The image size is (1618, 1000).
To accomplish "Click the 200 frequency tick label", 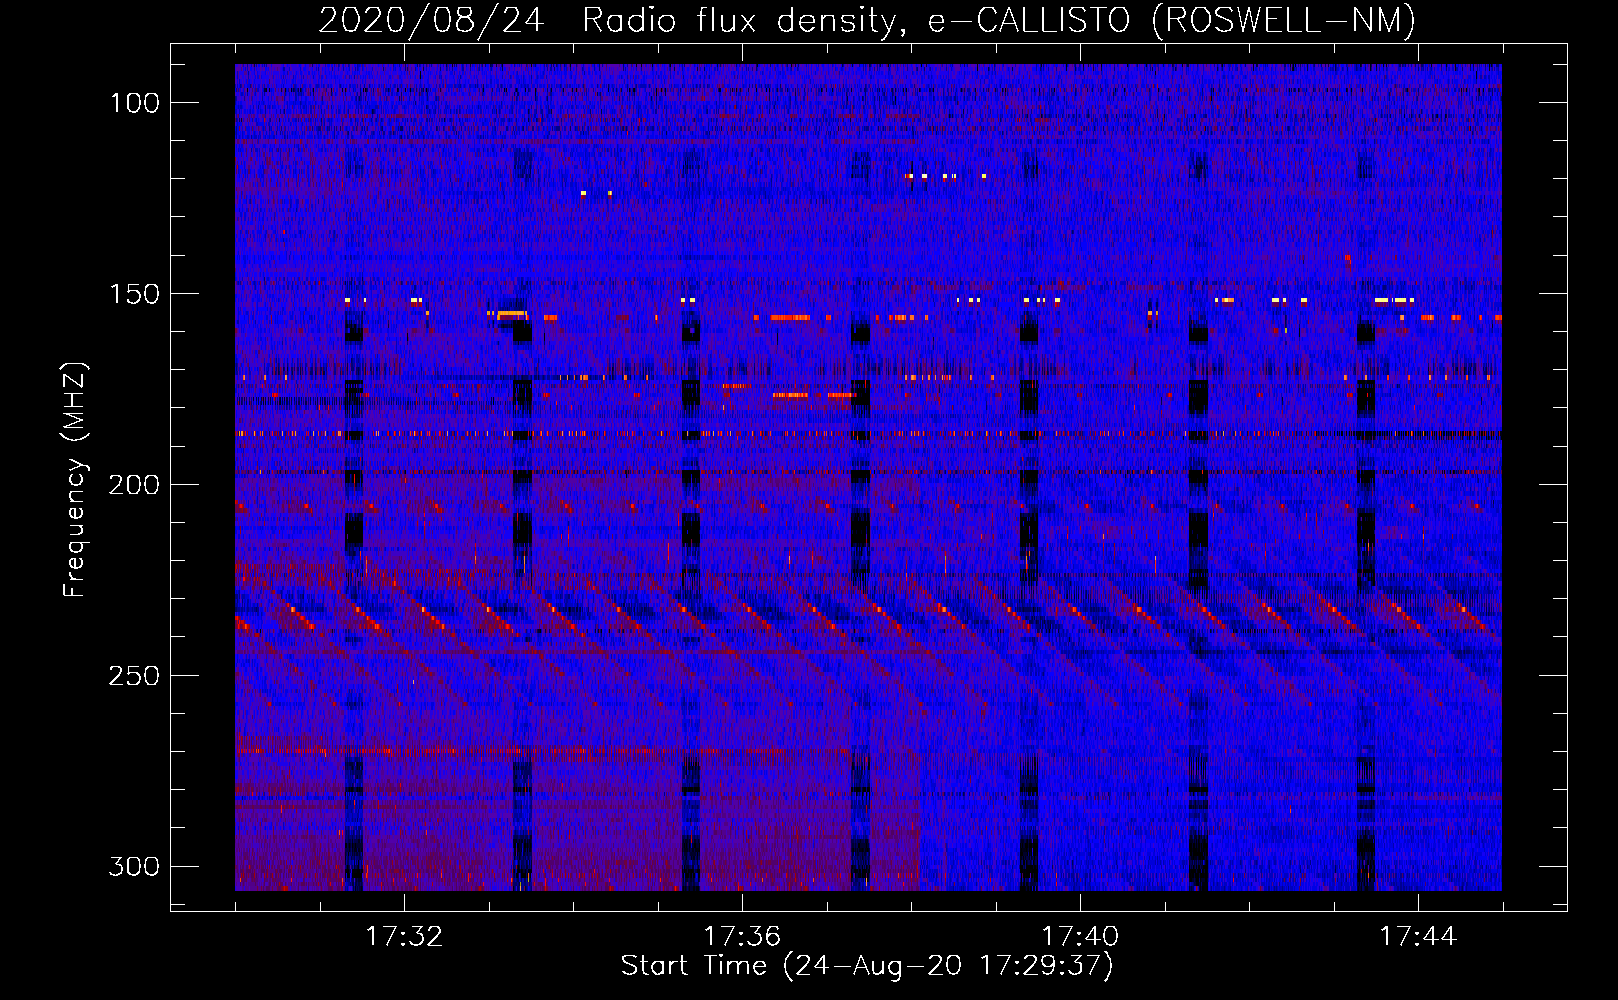I will tap(134, 485).
